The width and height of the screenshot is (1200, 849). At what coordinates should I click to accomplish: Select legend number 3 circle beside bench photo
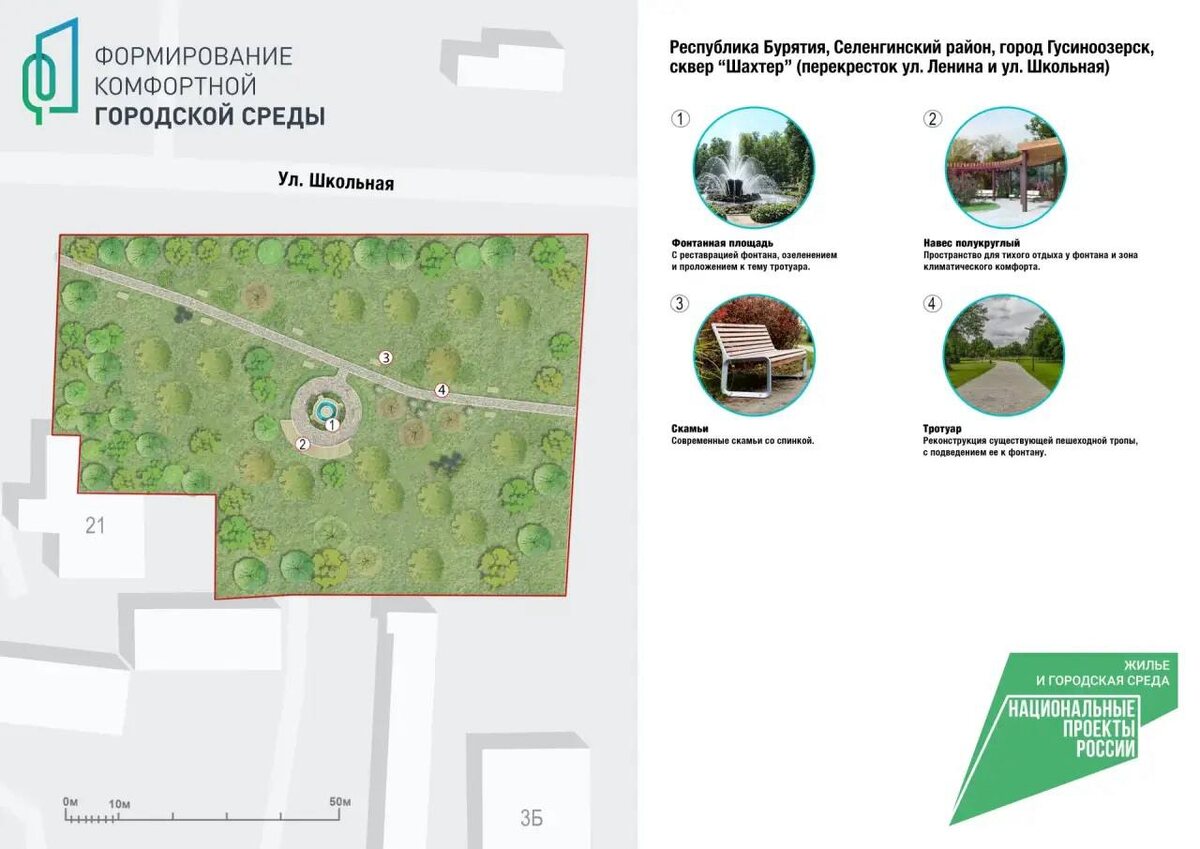(x=680, y=304)
